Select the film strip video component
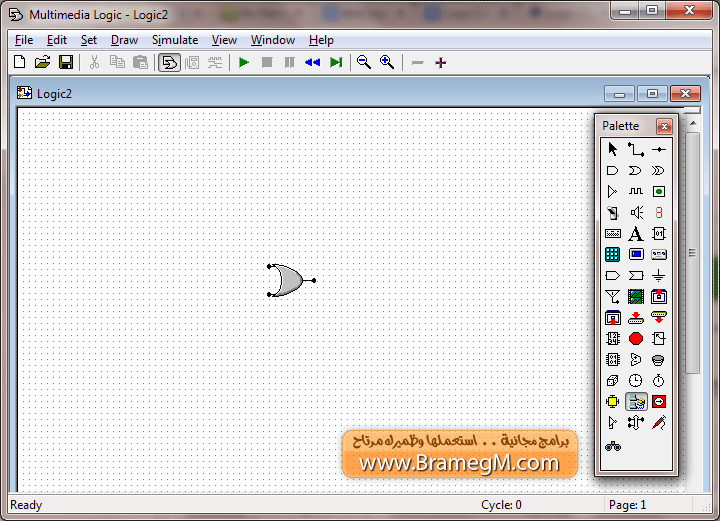The image size is (720, 521). [x=636, y=297]
